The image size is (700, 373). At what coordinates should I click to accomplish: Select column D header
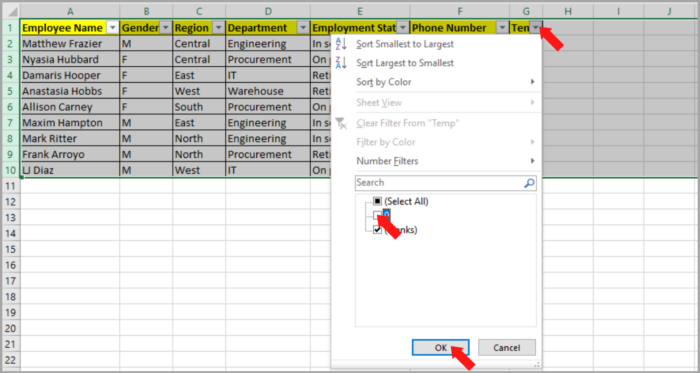coord(268,12)
